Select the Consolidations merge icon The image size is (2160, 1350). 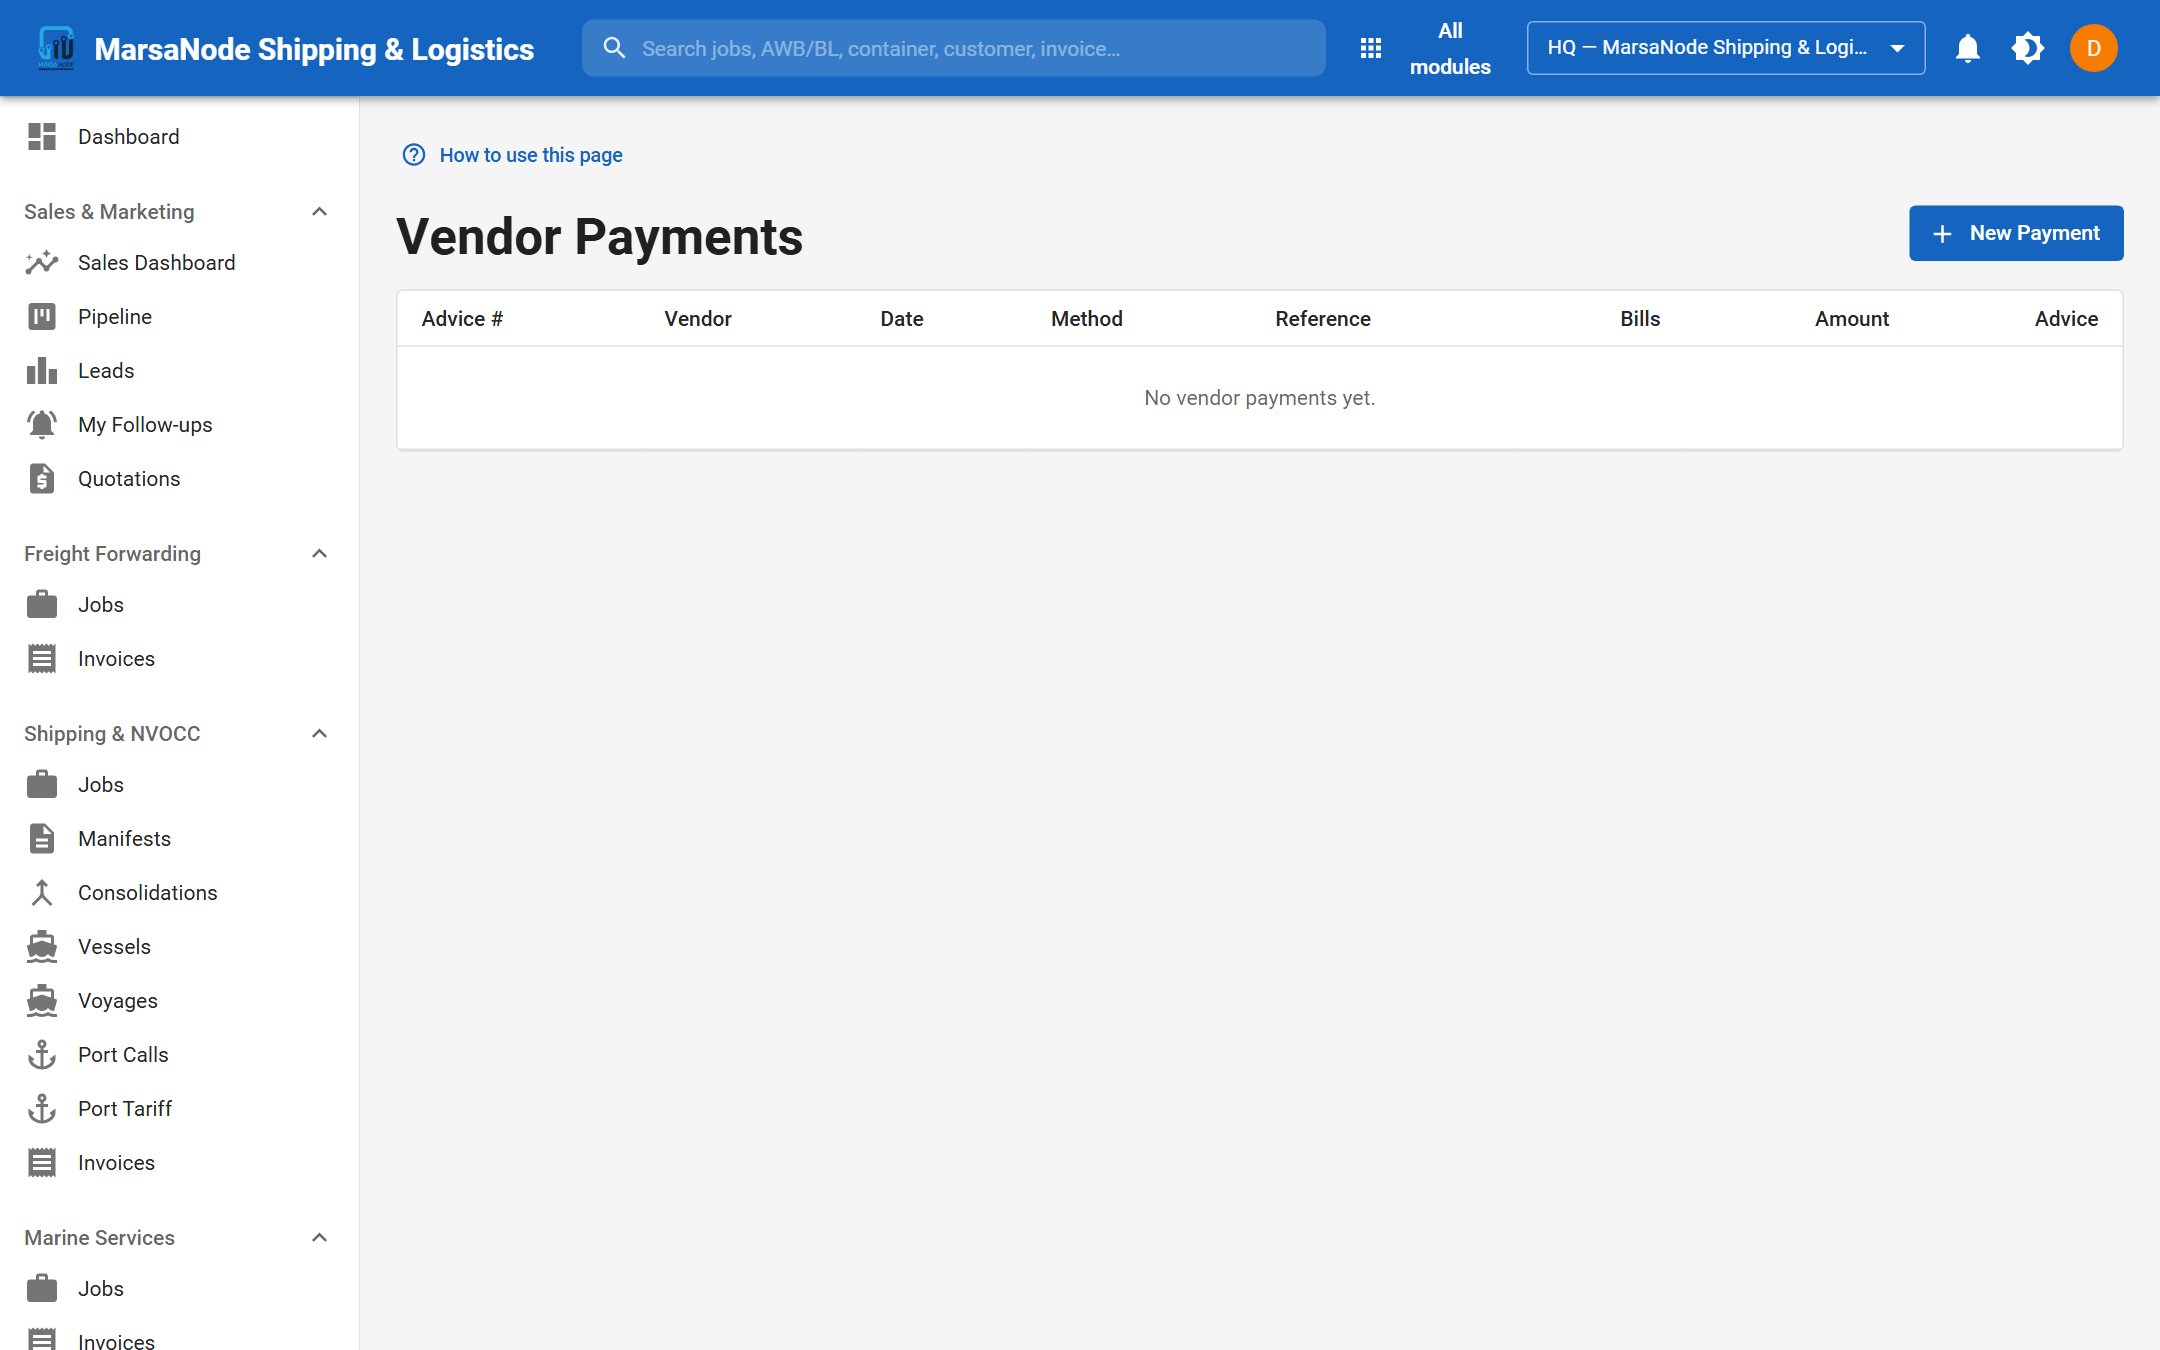42,893
